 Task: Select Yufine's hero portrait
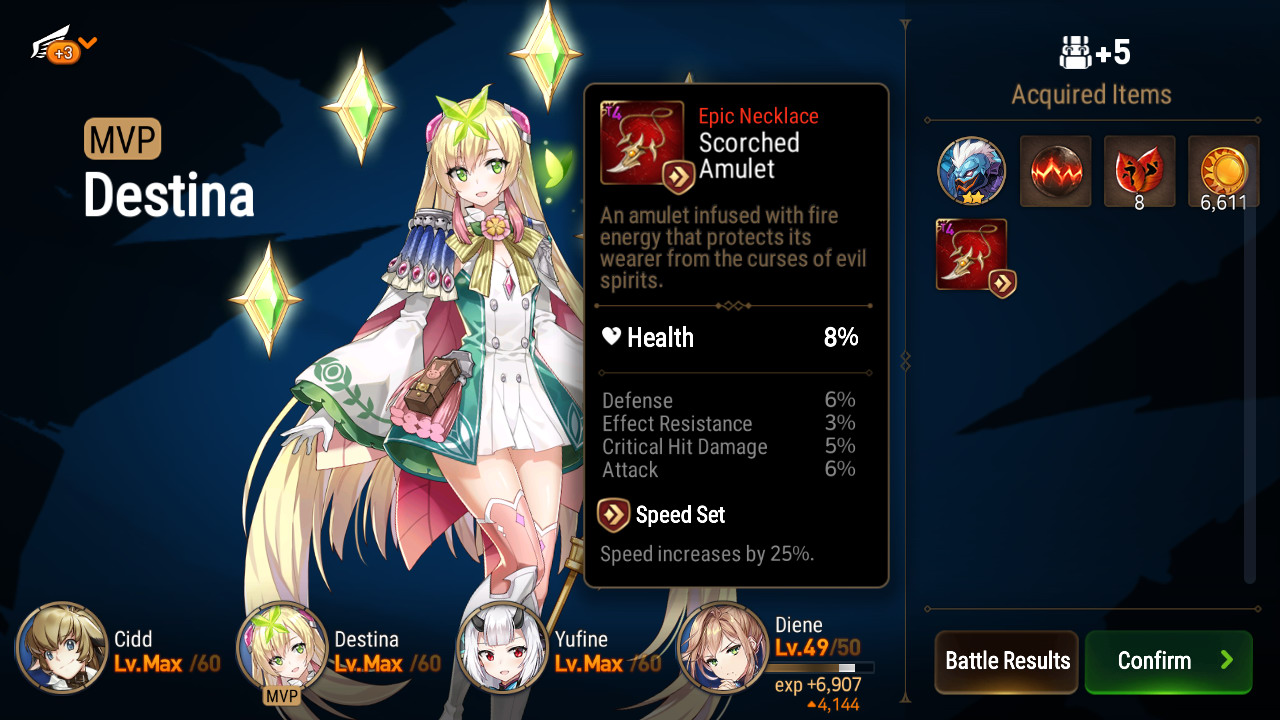[502, 648]
